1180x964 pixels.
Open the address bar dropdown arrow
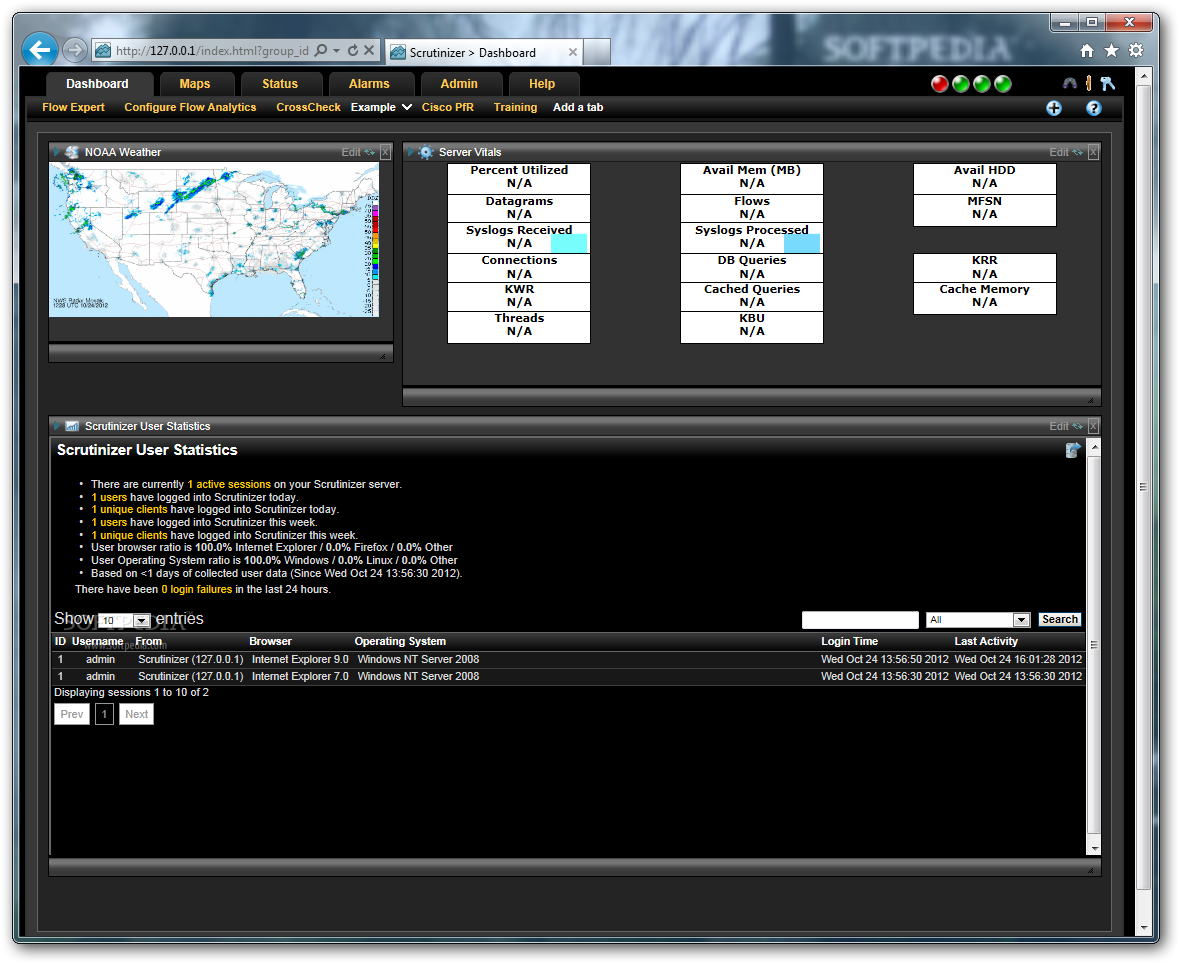tap(336, 50)
